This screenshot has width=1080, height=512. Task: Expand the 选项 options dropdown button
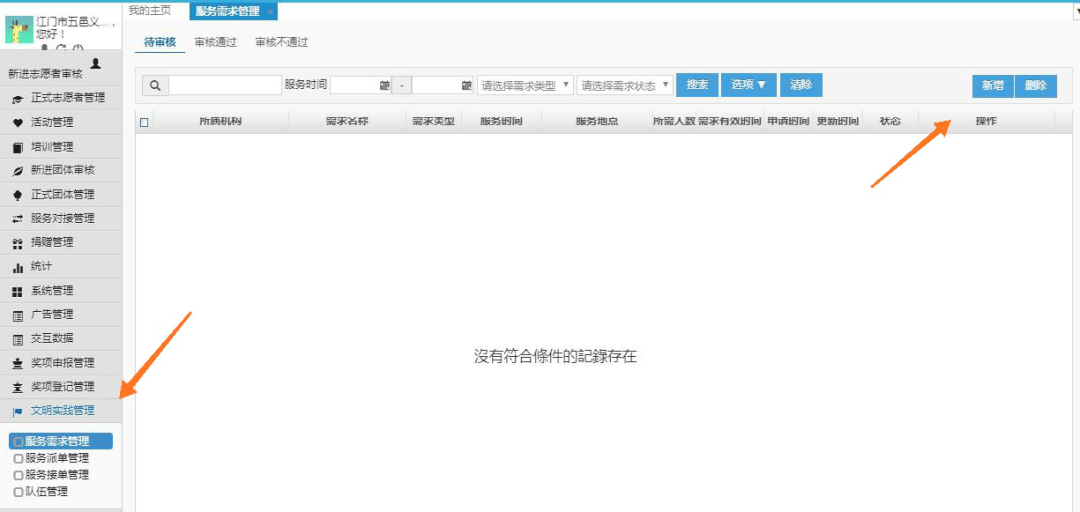[x=749, y=85]
